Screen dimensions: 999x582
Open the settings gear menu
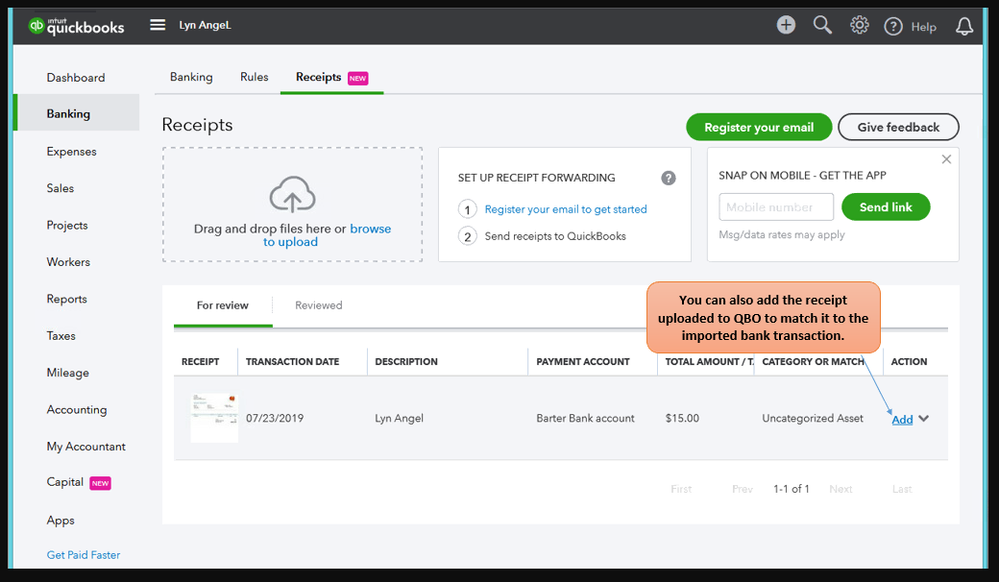coord(859,25)
